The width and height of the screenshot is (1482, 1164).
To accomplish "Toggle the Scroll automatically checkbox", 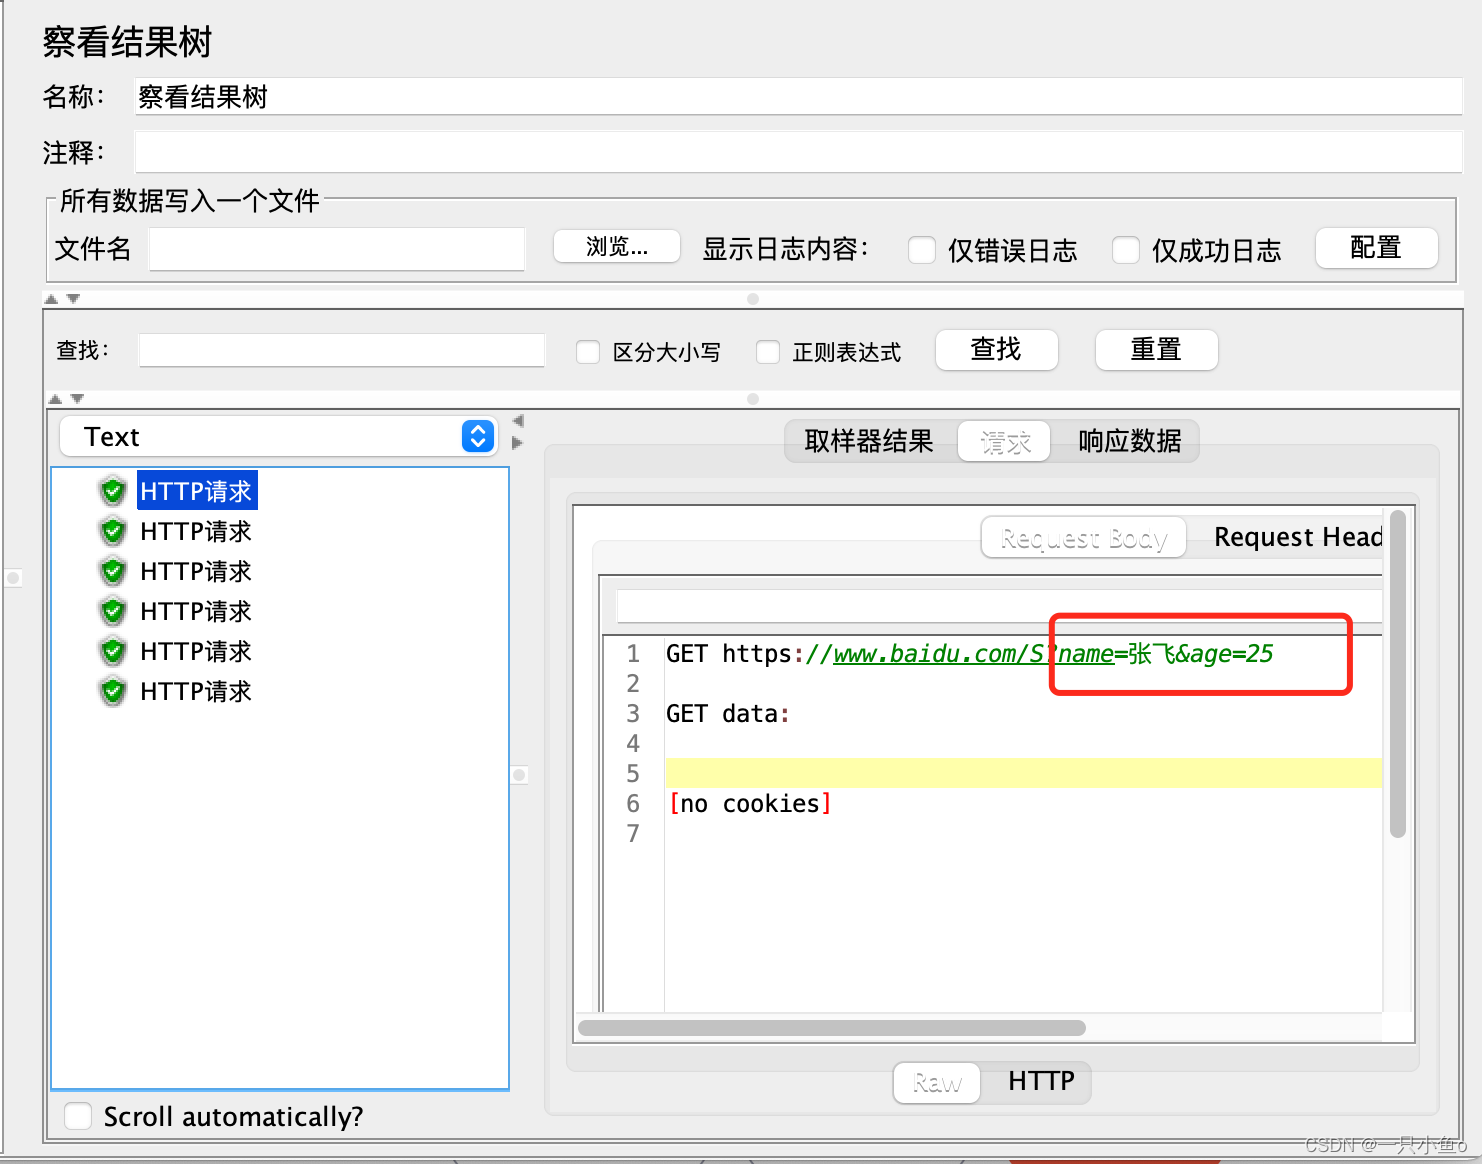I will 78,1116.
